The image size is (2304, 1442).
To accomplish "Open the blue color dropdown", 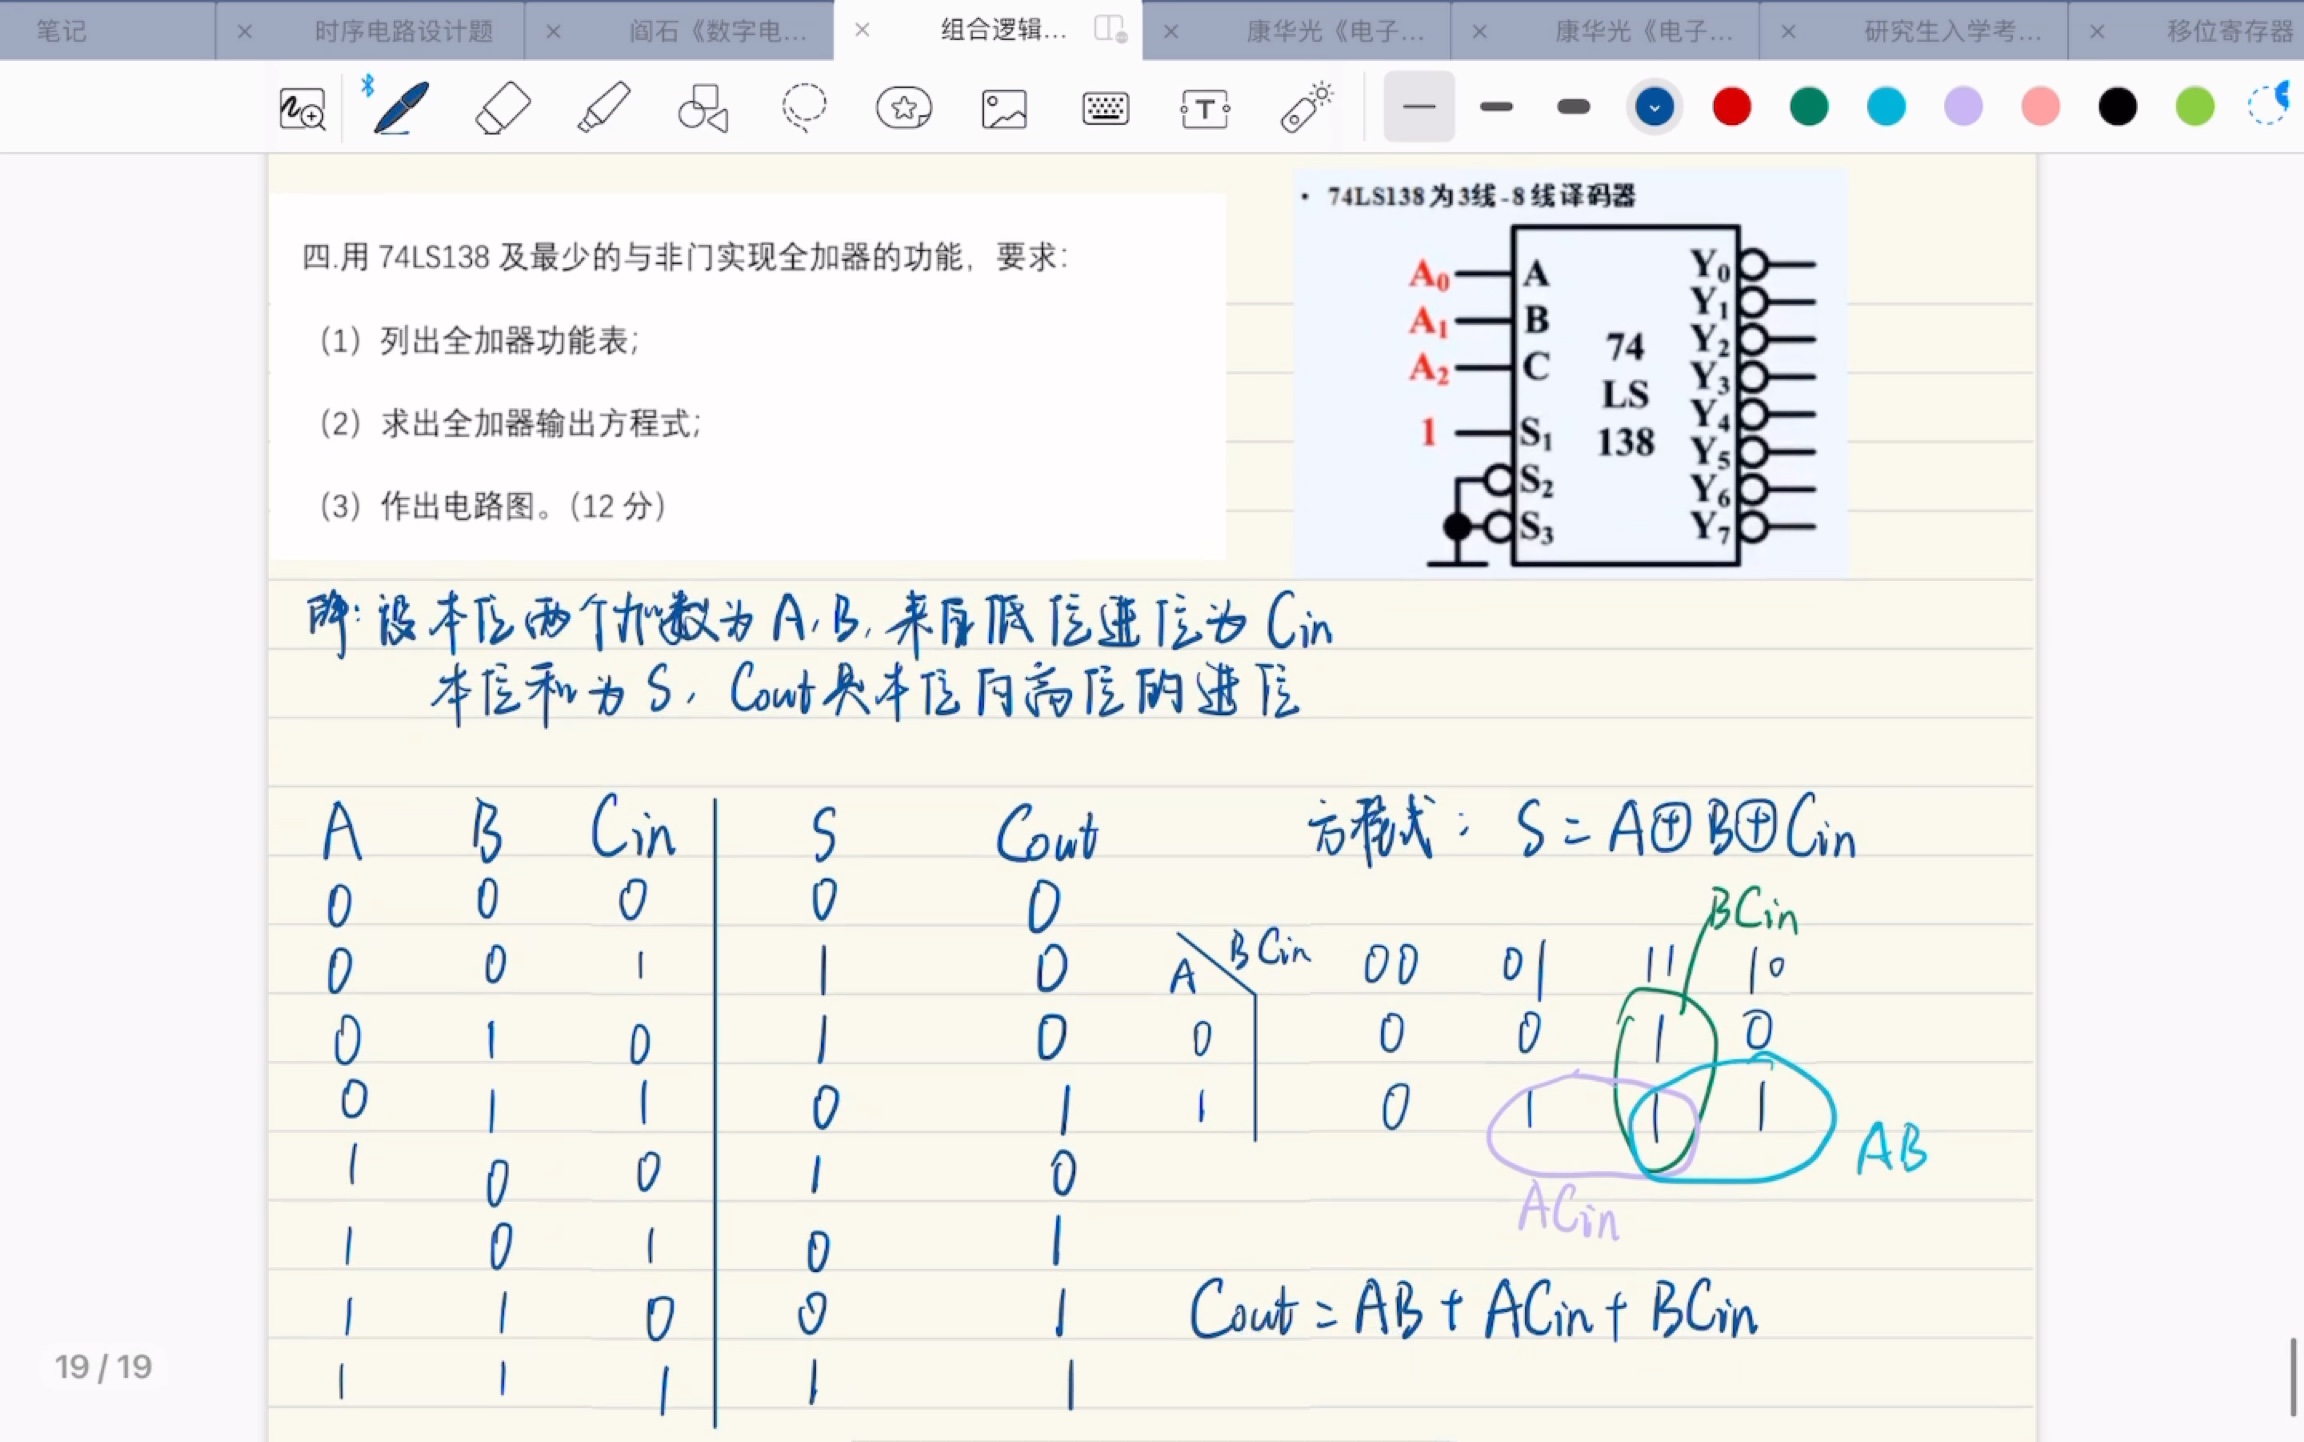I will 1654,106.
